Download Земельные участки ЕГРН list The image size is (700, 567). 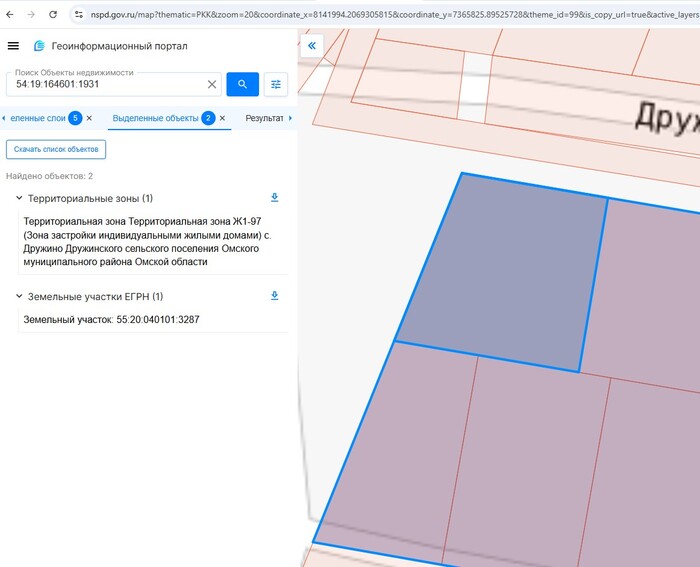[275, 296]
